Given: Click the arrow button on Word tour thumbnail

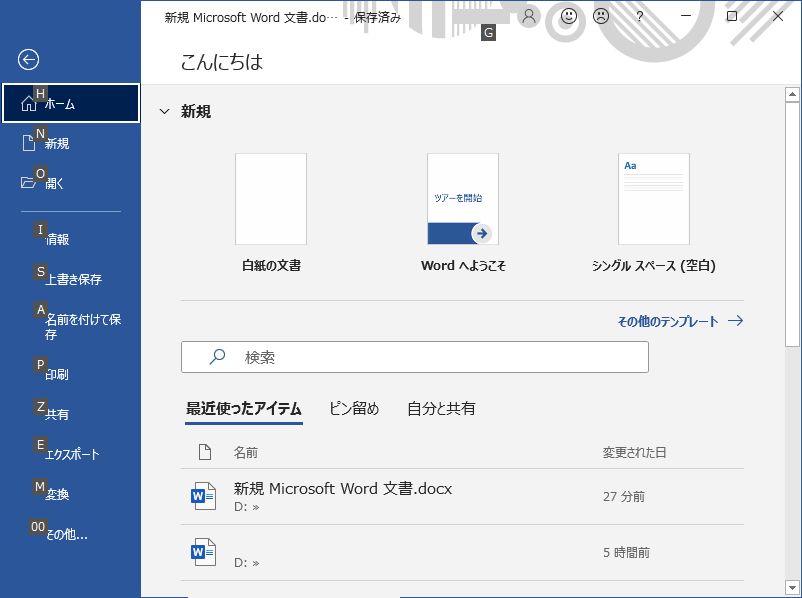Looking at the screenshot, I should tap(481, 233).
